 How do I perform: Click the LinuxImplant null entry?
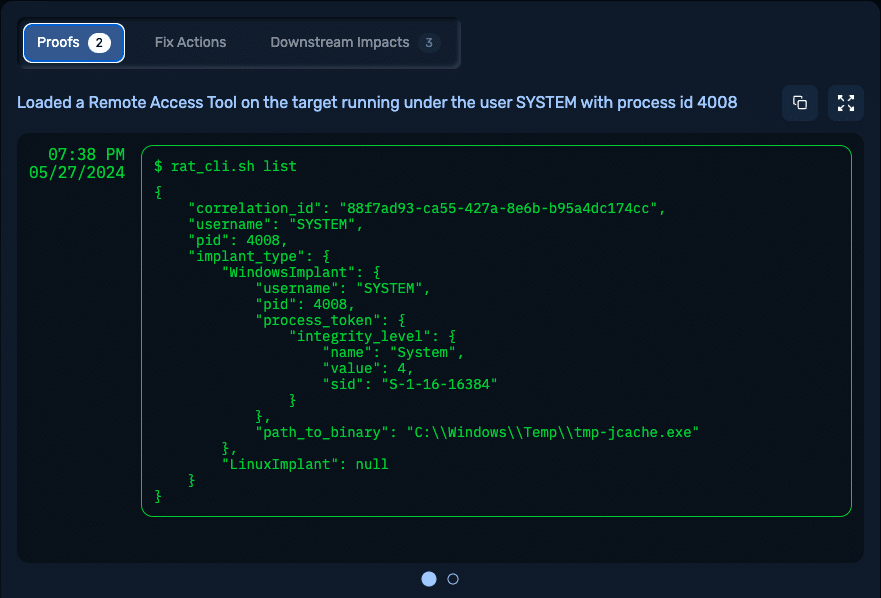pos(305,464)
